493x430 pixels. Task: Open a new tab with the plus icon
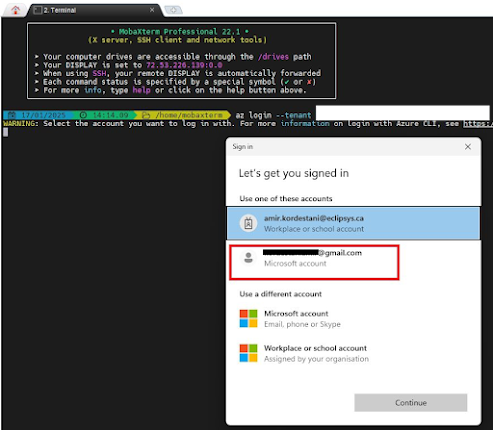[x=173, y=10]
